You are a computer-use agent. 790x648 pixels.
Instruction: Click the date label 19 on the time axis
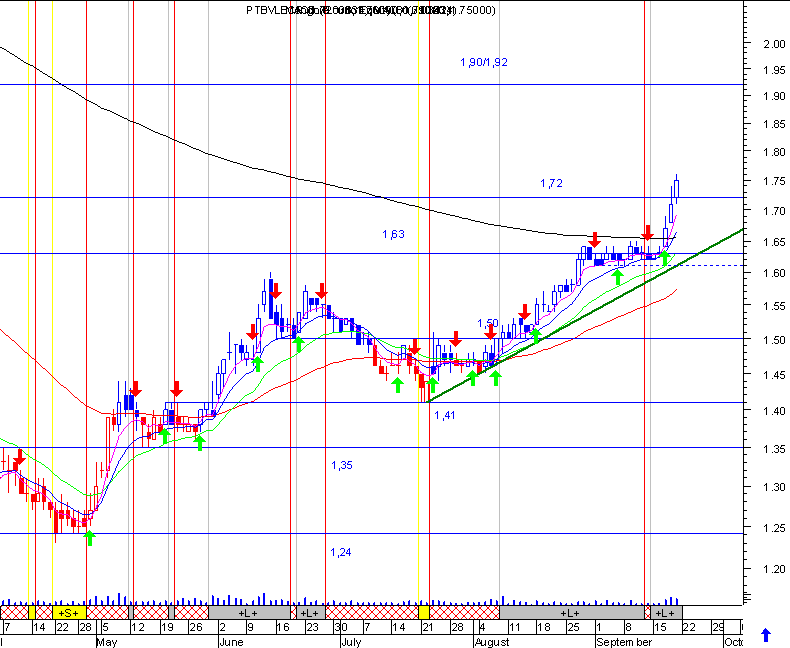pos(168,627)
